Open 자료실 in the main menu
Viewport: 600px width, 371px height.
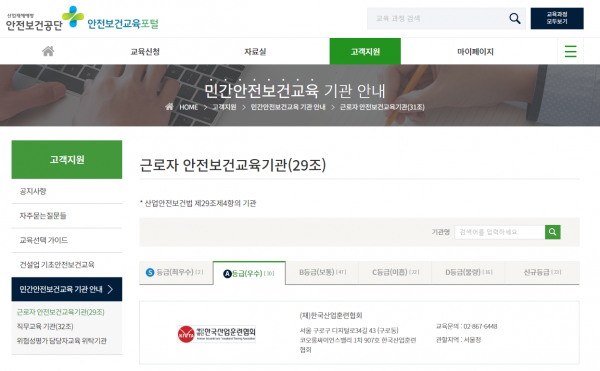[x=255, y=52]
